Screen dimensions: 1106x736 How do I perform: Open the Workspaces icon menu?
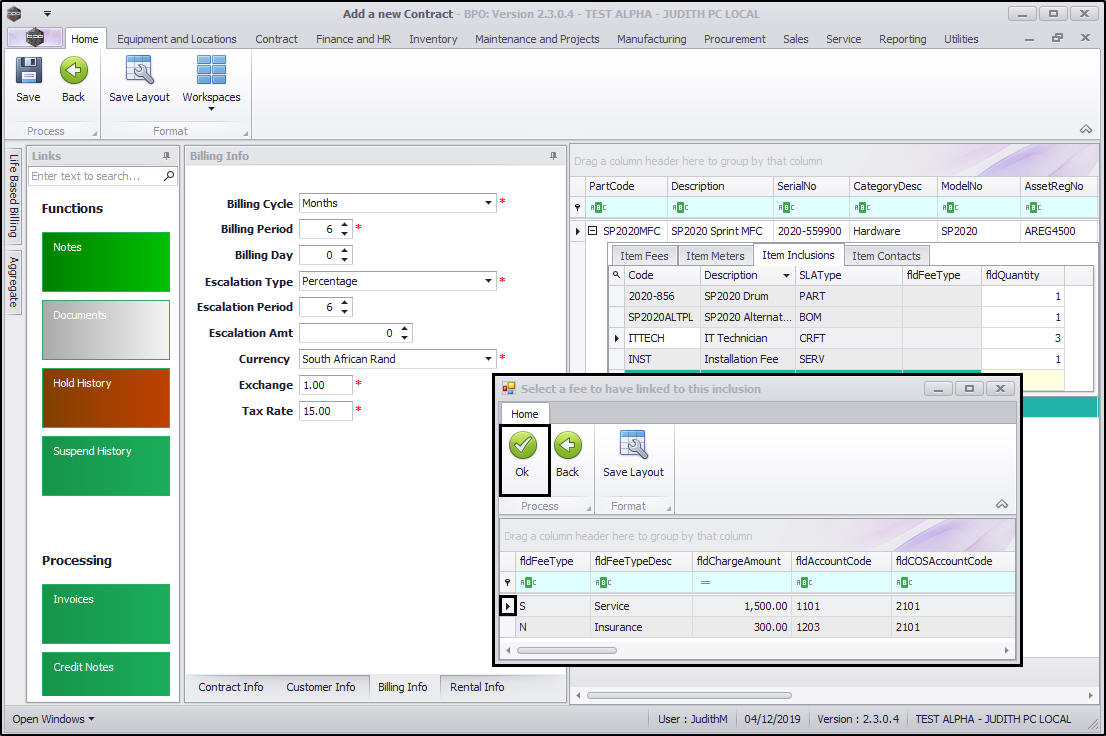[211, 80]
